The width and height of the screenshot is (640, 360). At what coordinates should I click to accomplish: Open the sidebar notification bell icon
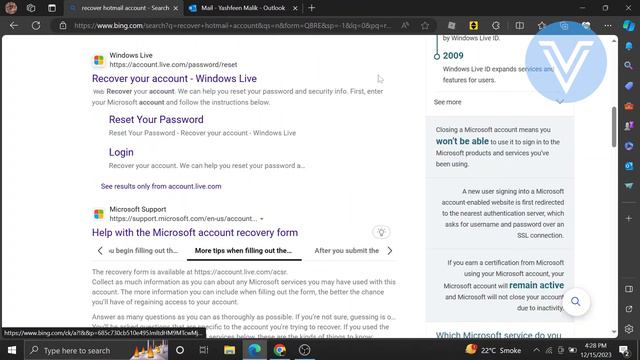(629, 46)
